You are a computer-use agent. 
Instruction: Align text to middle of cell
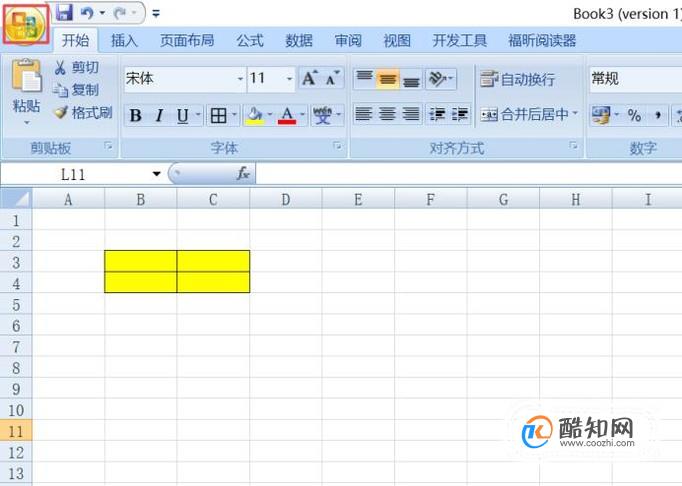388,79
